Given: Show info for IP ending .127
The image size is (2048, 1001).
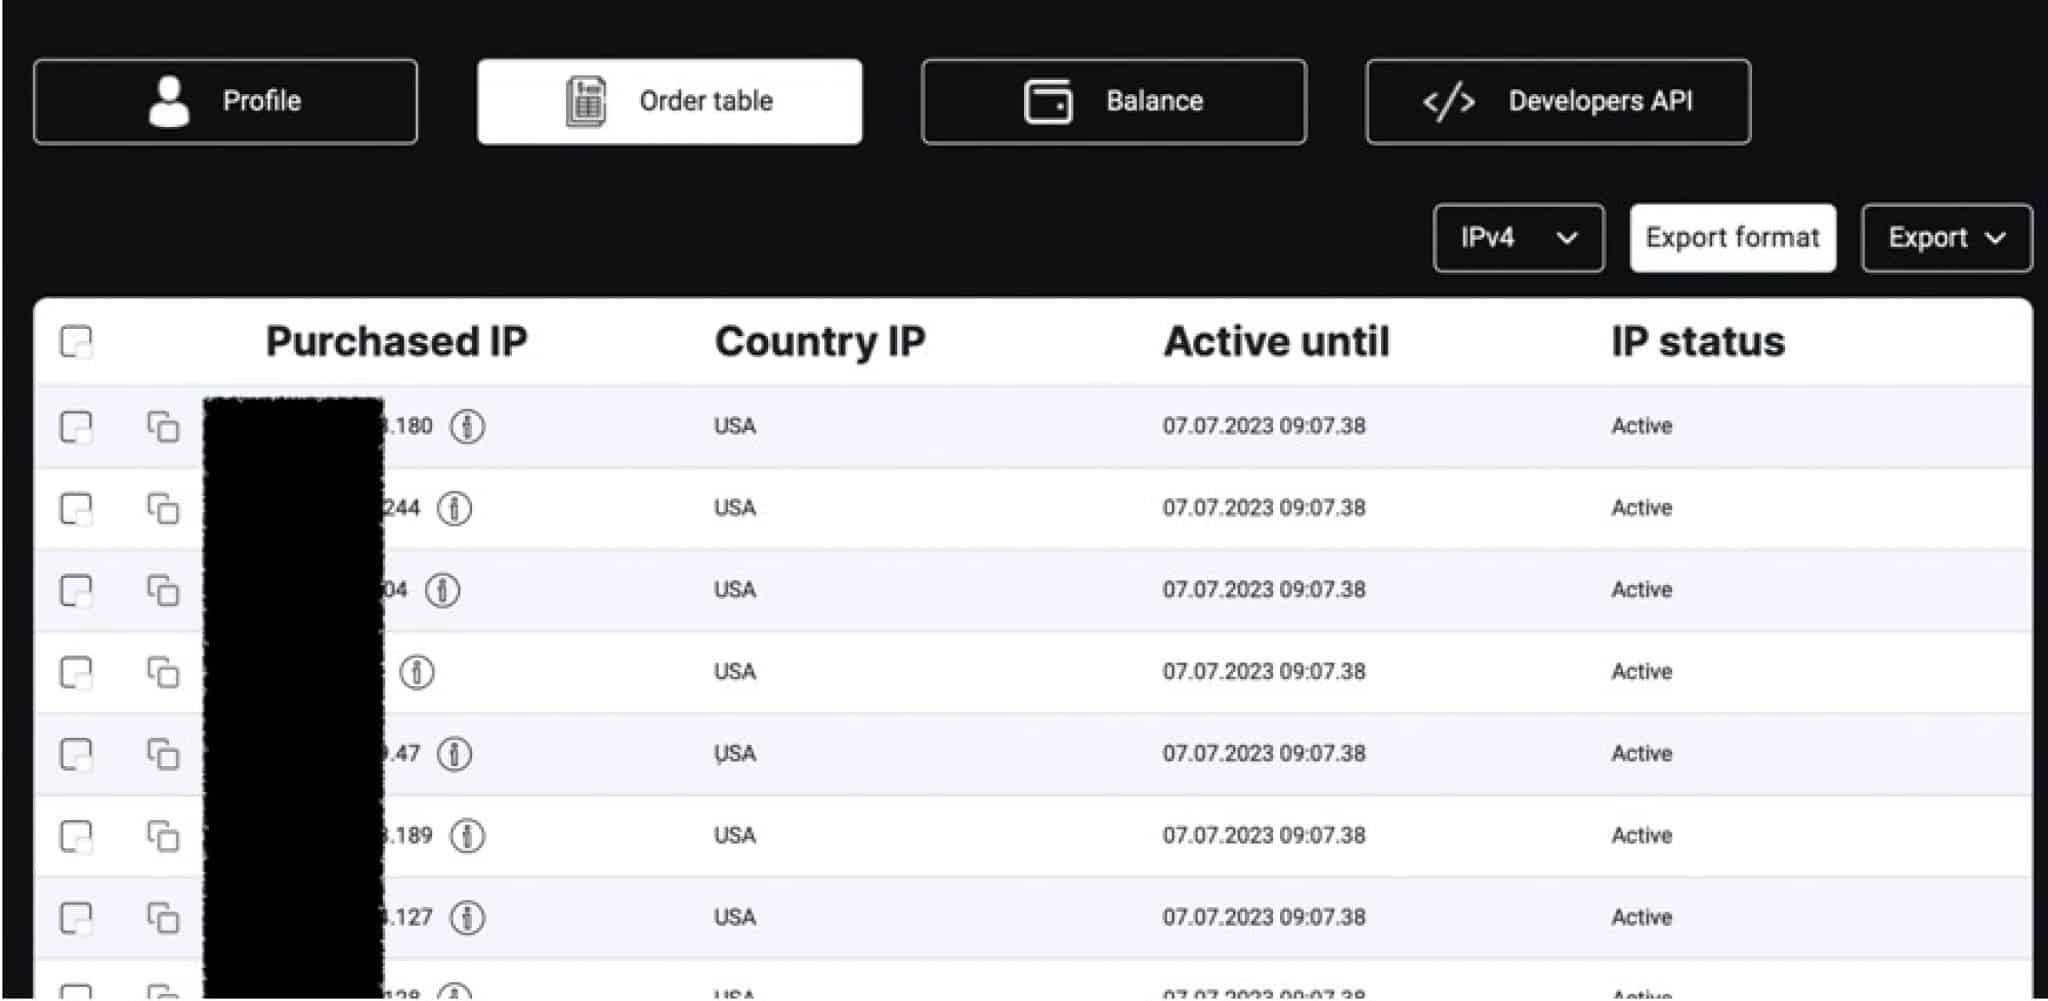Looking at the screenshot, I should click(467, 918).
